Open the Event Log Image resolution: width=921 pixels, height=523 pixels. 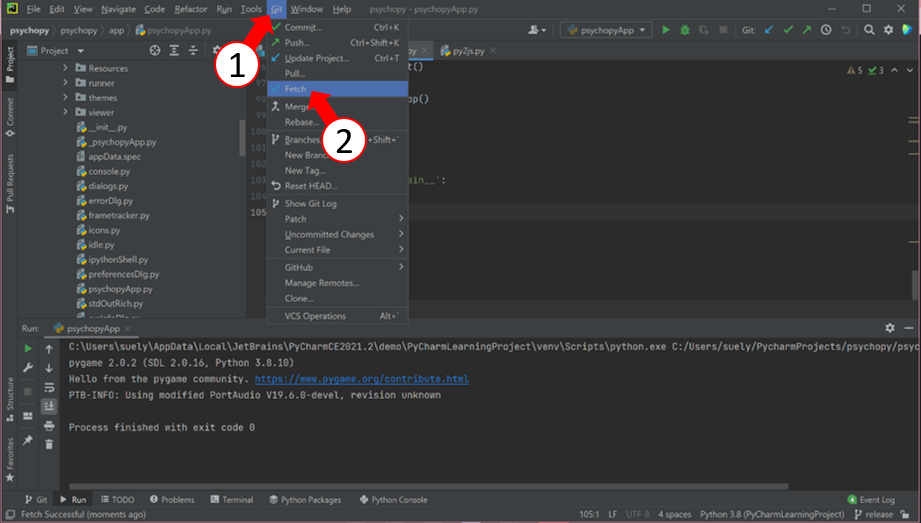coord(871,499)
